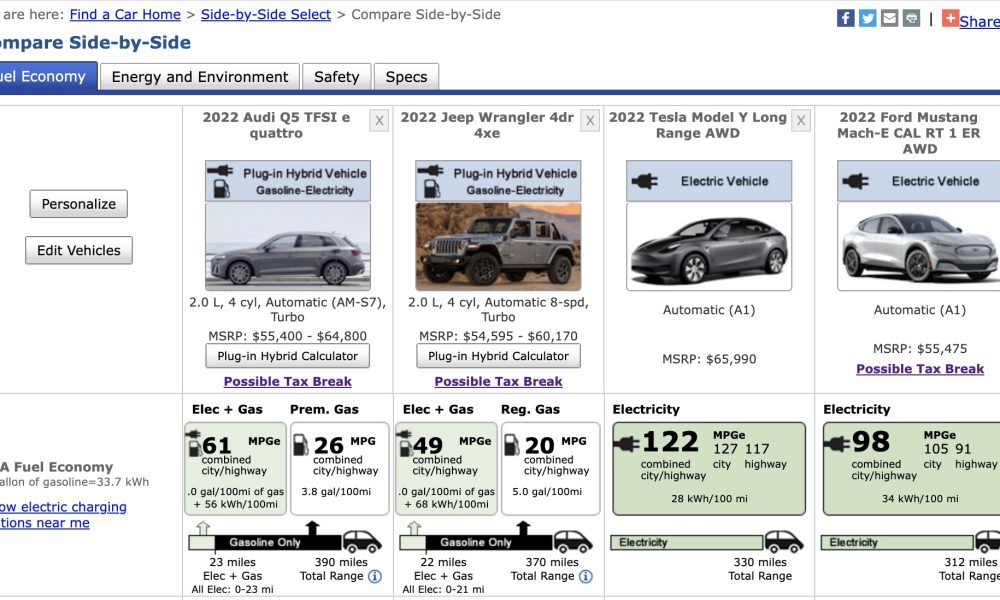The height and width of the screenshot is (600, 1000).
Task: Click the plug icon beside Tesla's 122 MPGe
Action: [x=626, y=444]
